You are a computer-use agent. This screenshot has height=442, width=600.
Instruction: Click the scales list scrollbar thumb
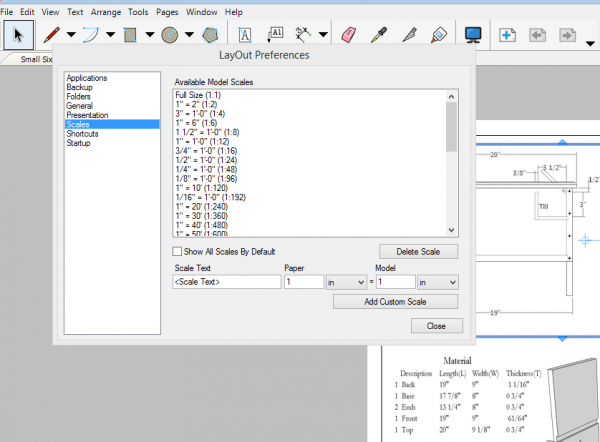(x=451, y=127)
